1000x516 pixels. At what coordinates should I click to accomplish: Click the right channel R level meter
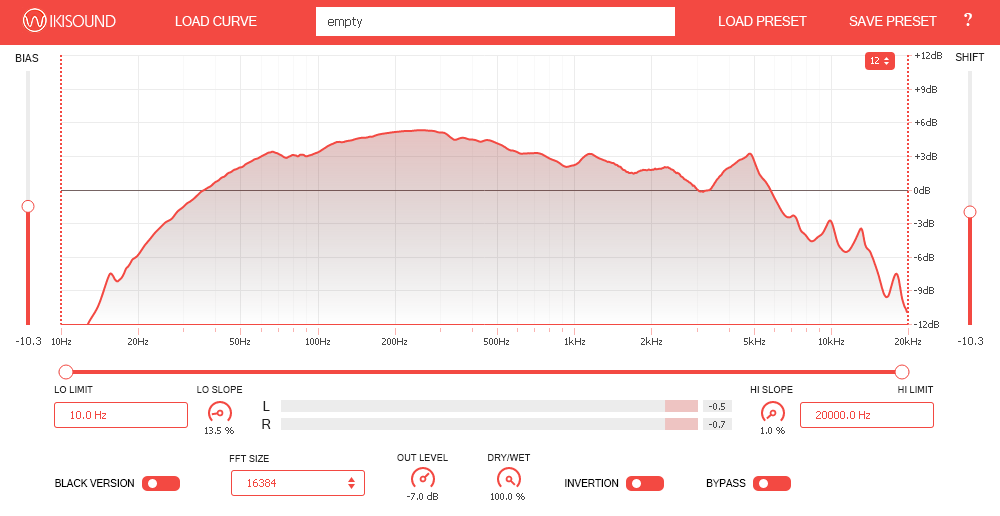pos(490,424)
